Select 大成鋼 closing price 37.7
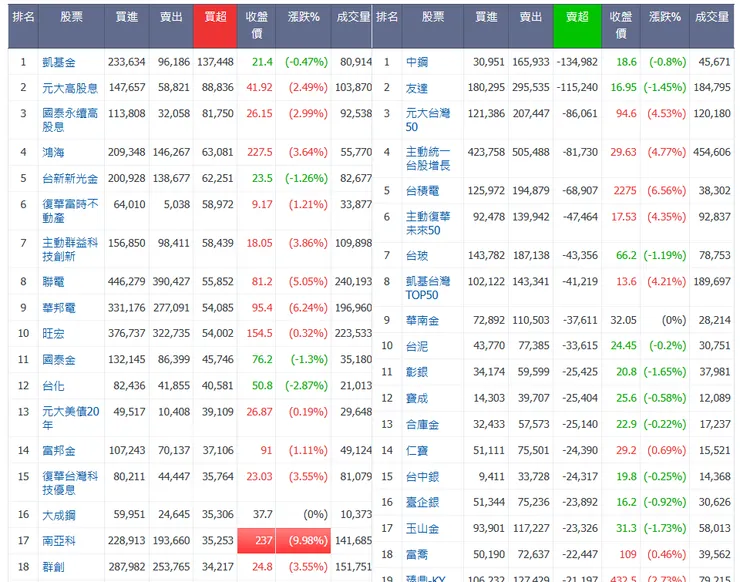This screenshot has height=582, width=740. (263, 514)
